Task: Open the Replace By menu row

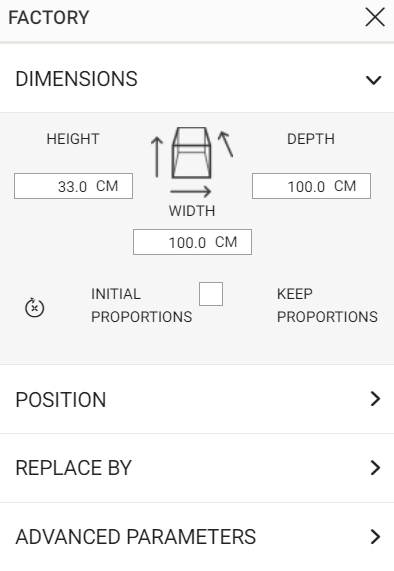Action: pyautogui.click(x=197, y=468)
